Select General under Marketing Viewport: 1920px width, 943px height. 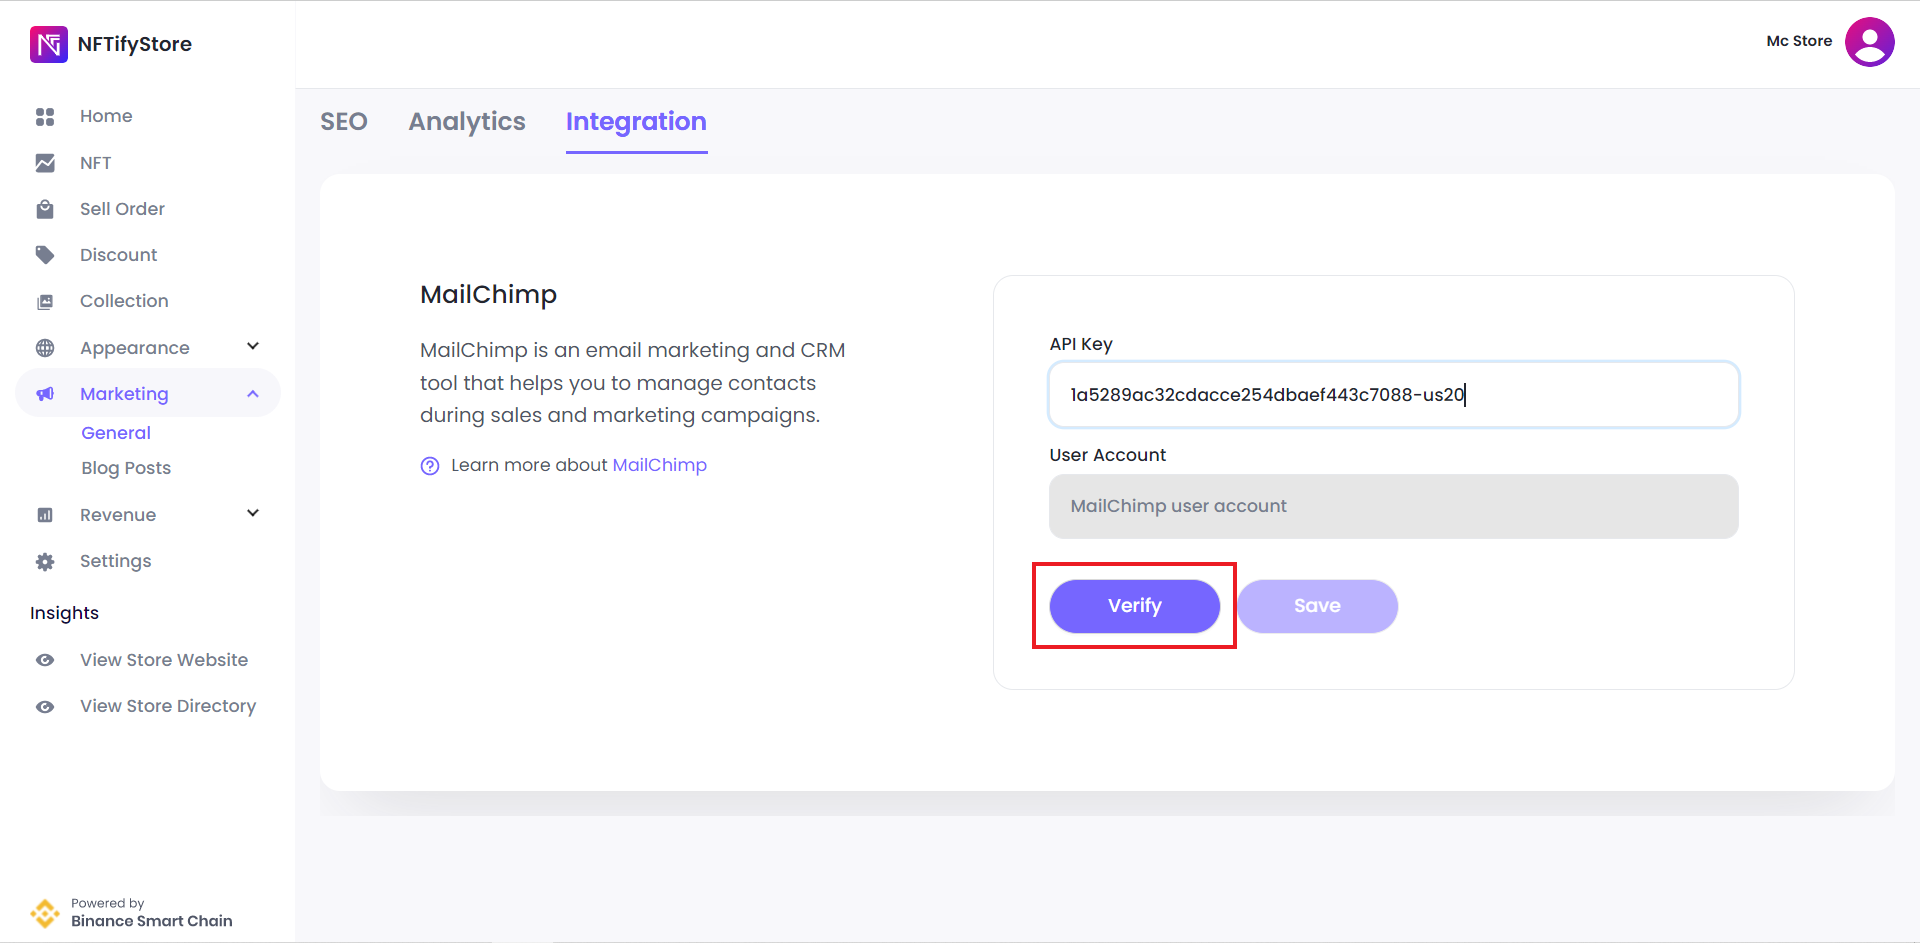point(116,433)
